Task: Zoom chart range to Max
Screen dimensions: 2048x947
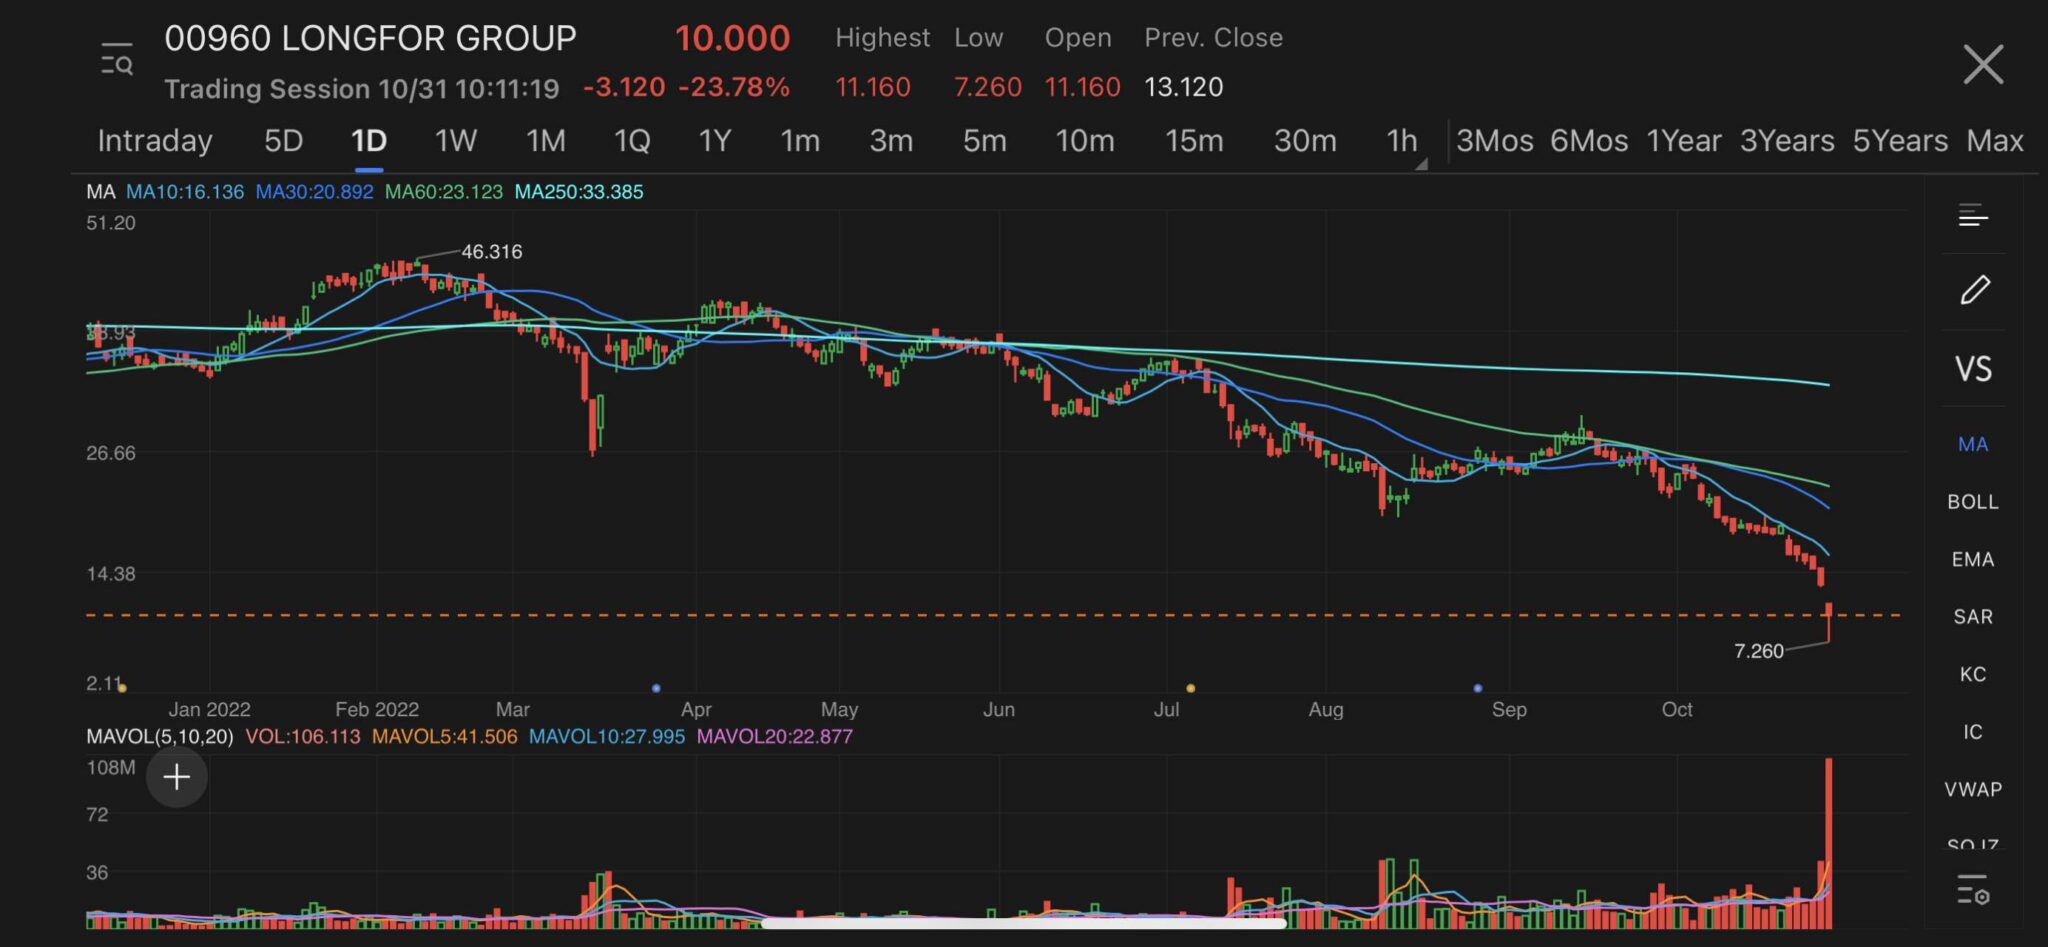Action: click(x=1995, y=141)
